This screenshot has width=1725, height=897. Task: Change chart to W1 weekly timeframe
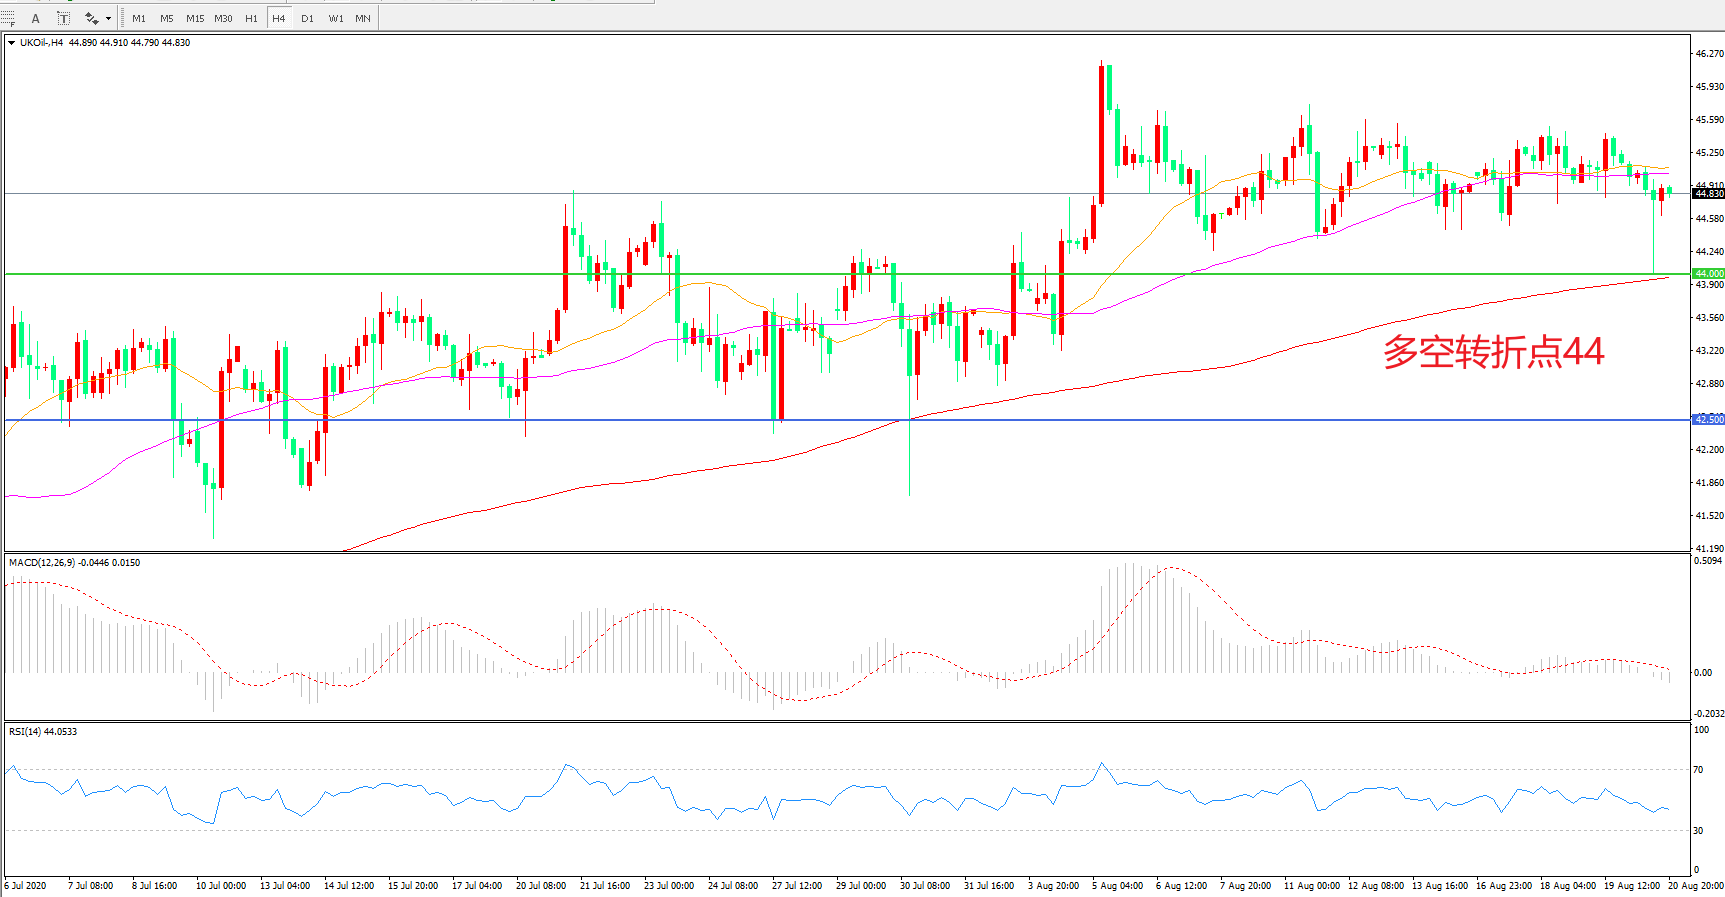[x=336, y=18]
